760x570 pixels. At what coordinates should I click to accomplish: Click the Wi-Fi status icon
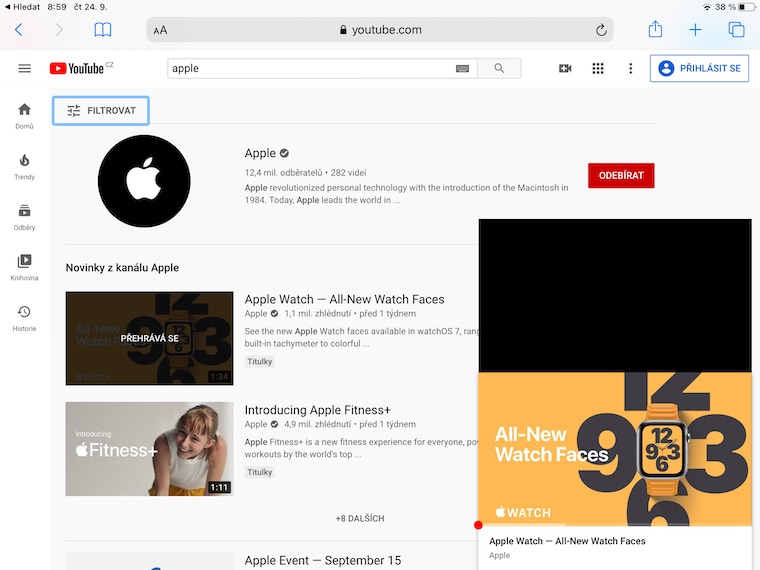[x=707, y=7]
